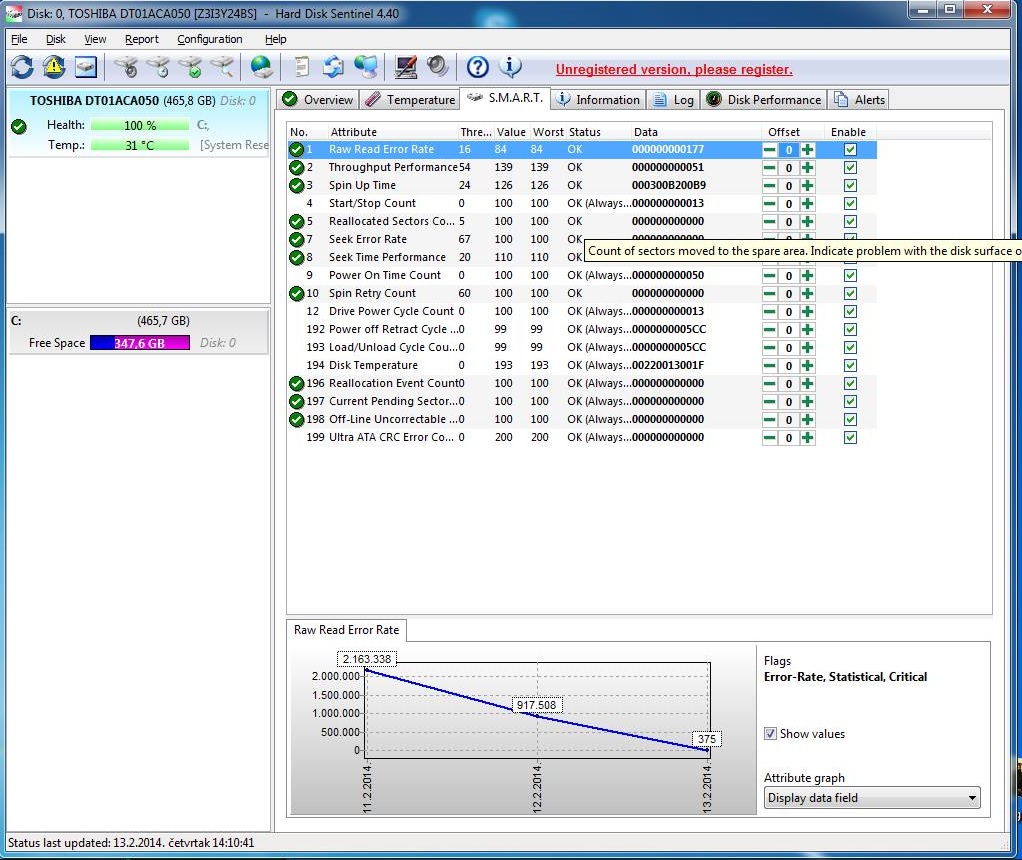The width and height of the screenshot is (1022, 860).
Task: Click the speaker sound toolbar icon
Action: click(x=437, y=67)
